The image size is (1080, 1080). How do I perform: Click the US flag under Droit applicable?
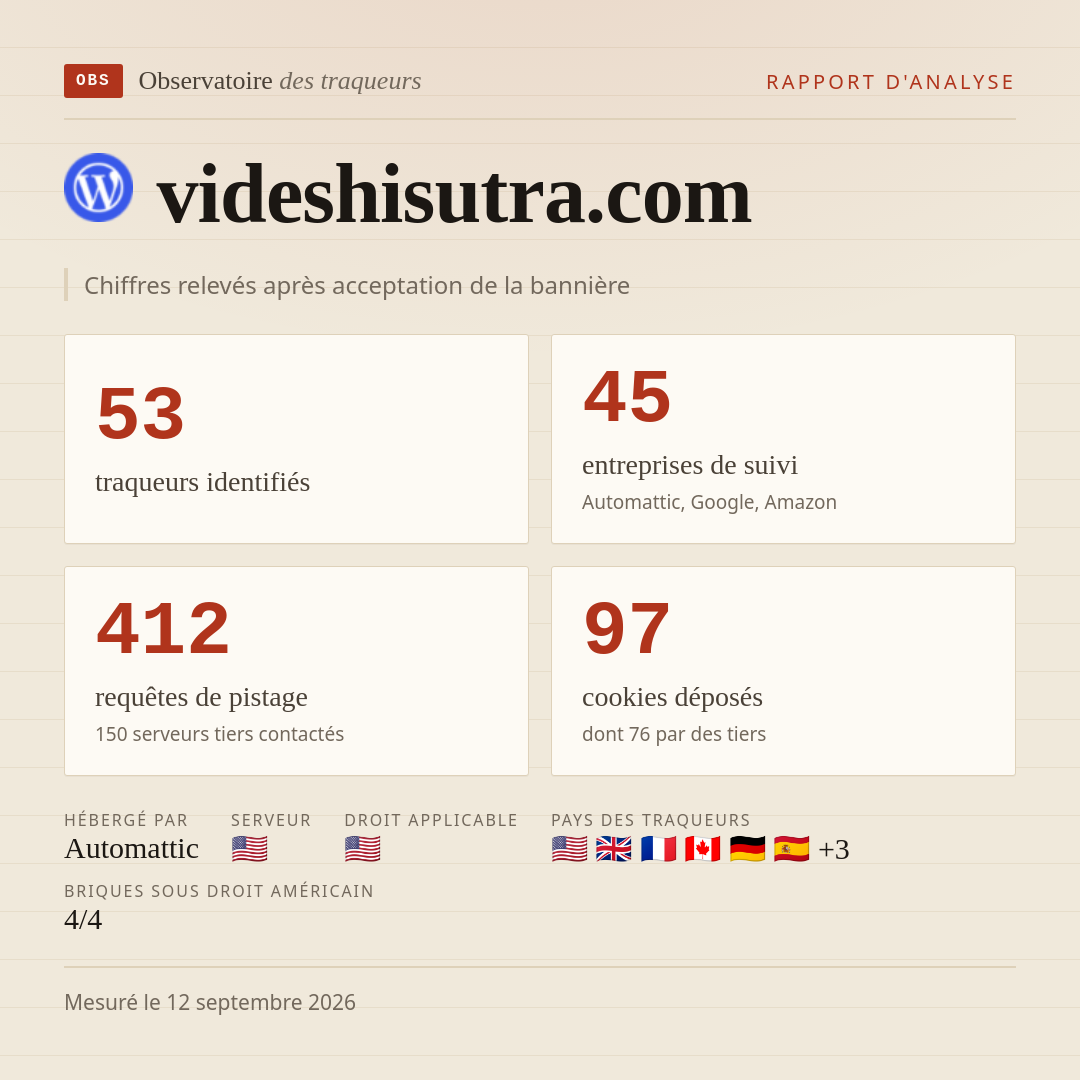click(362, 849)
